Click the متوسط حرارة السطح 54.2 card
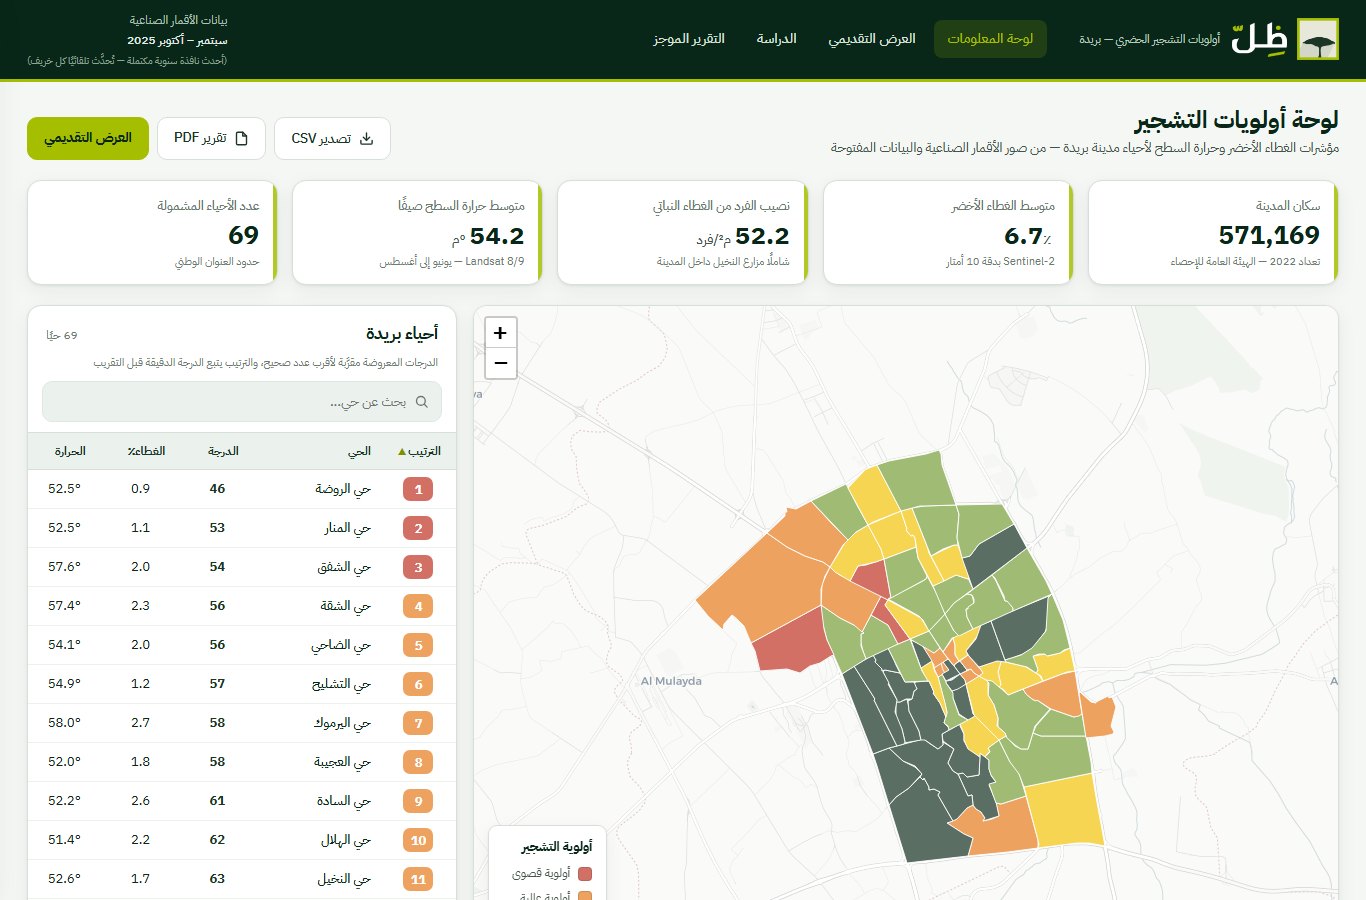This screenshot has height=900, width=1366. click(417, 233)
